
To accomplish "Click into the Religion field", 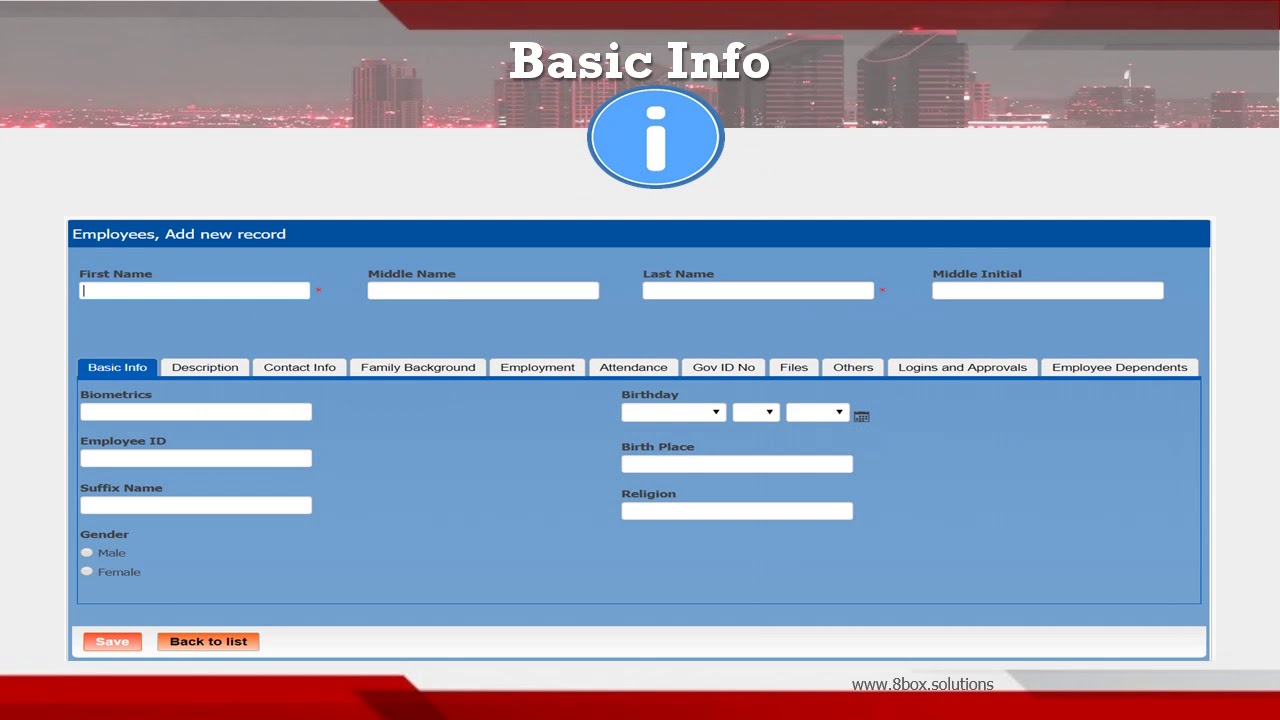I will [737, 511].
